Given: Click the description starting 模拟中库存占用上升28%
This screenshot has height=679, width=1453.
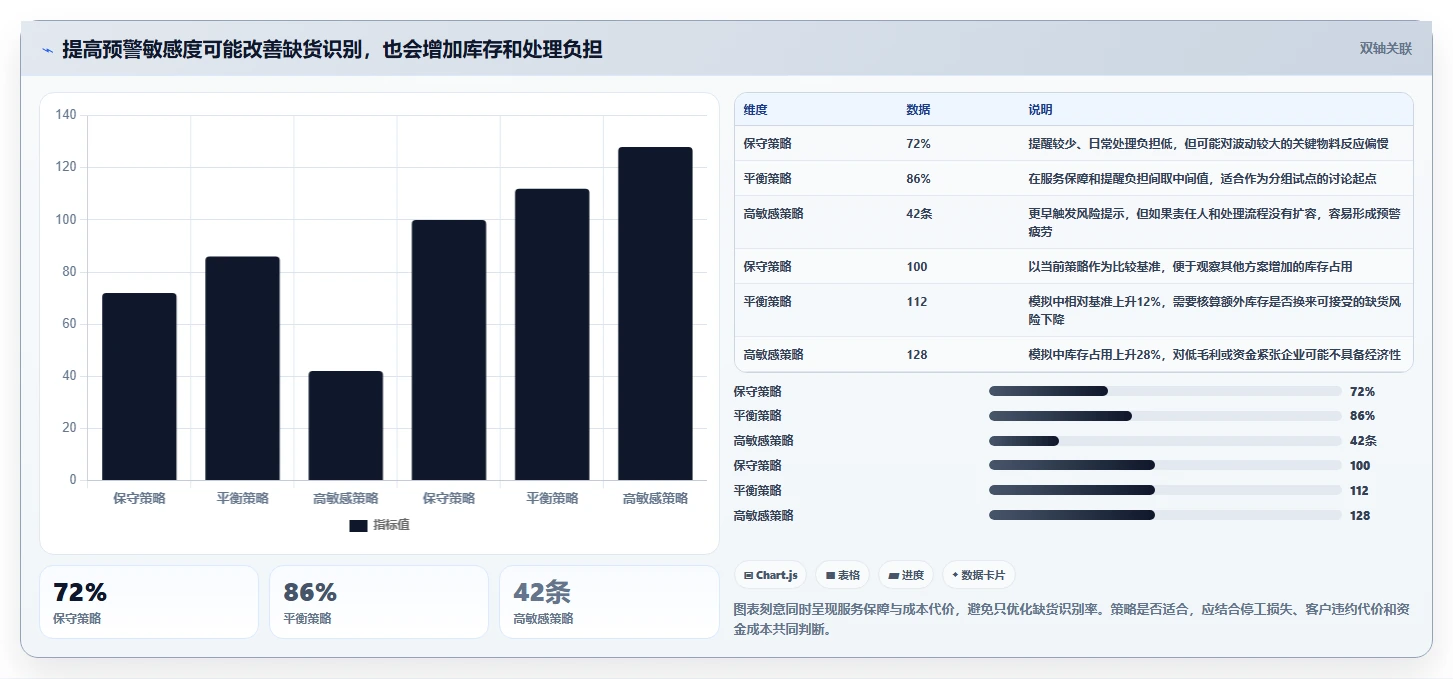Looking at the screenshot, I should (1214, 355).
